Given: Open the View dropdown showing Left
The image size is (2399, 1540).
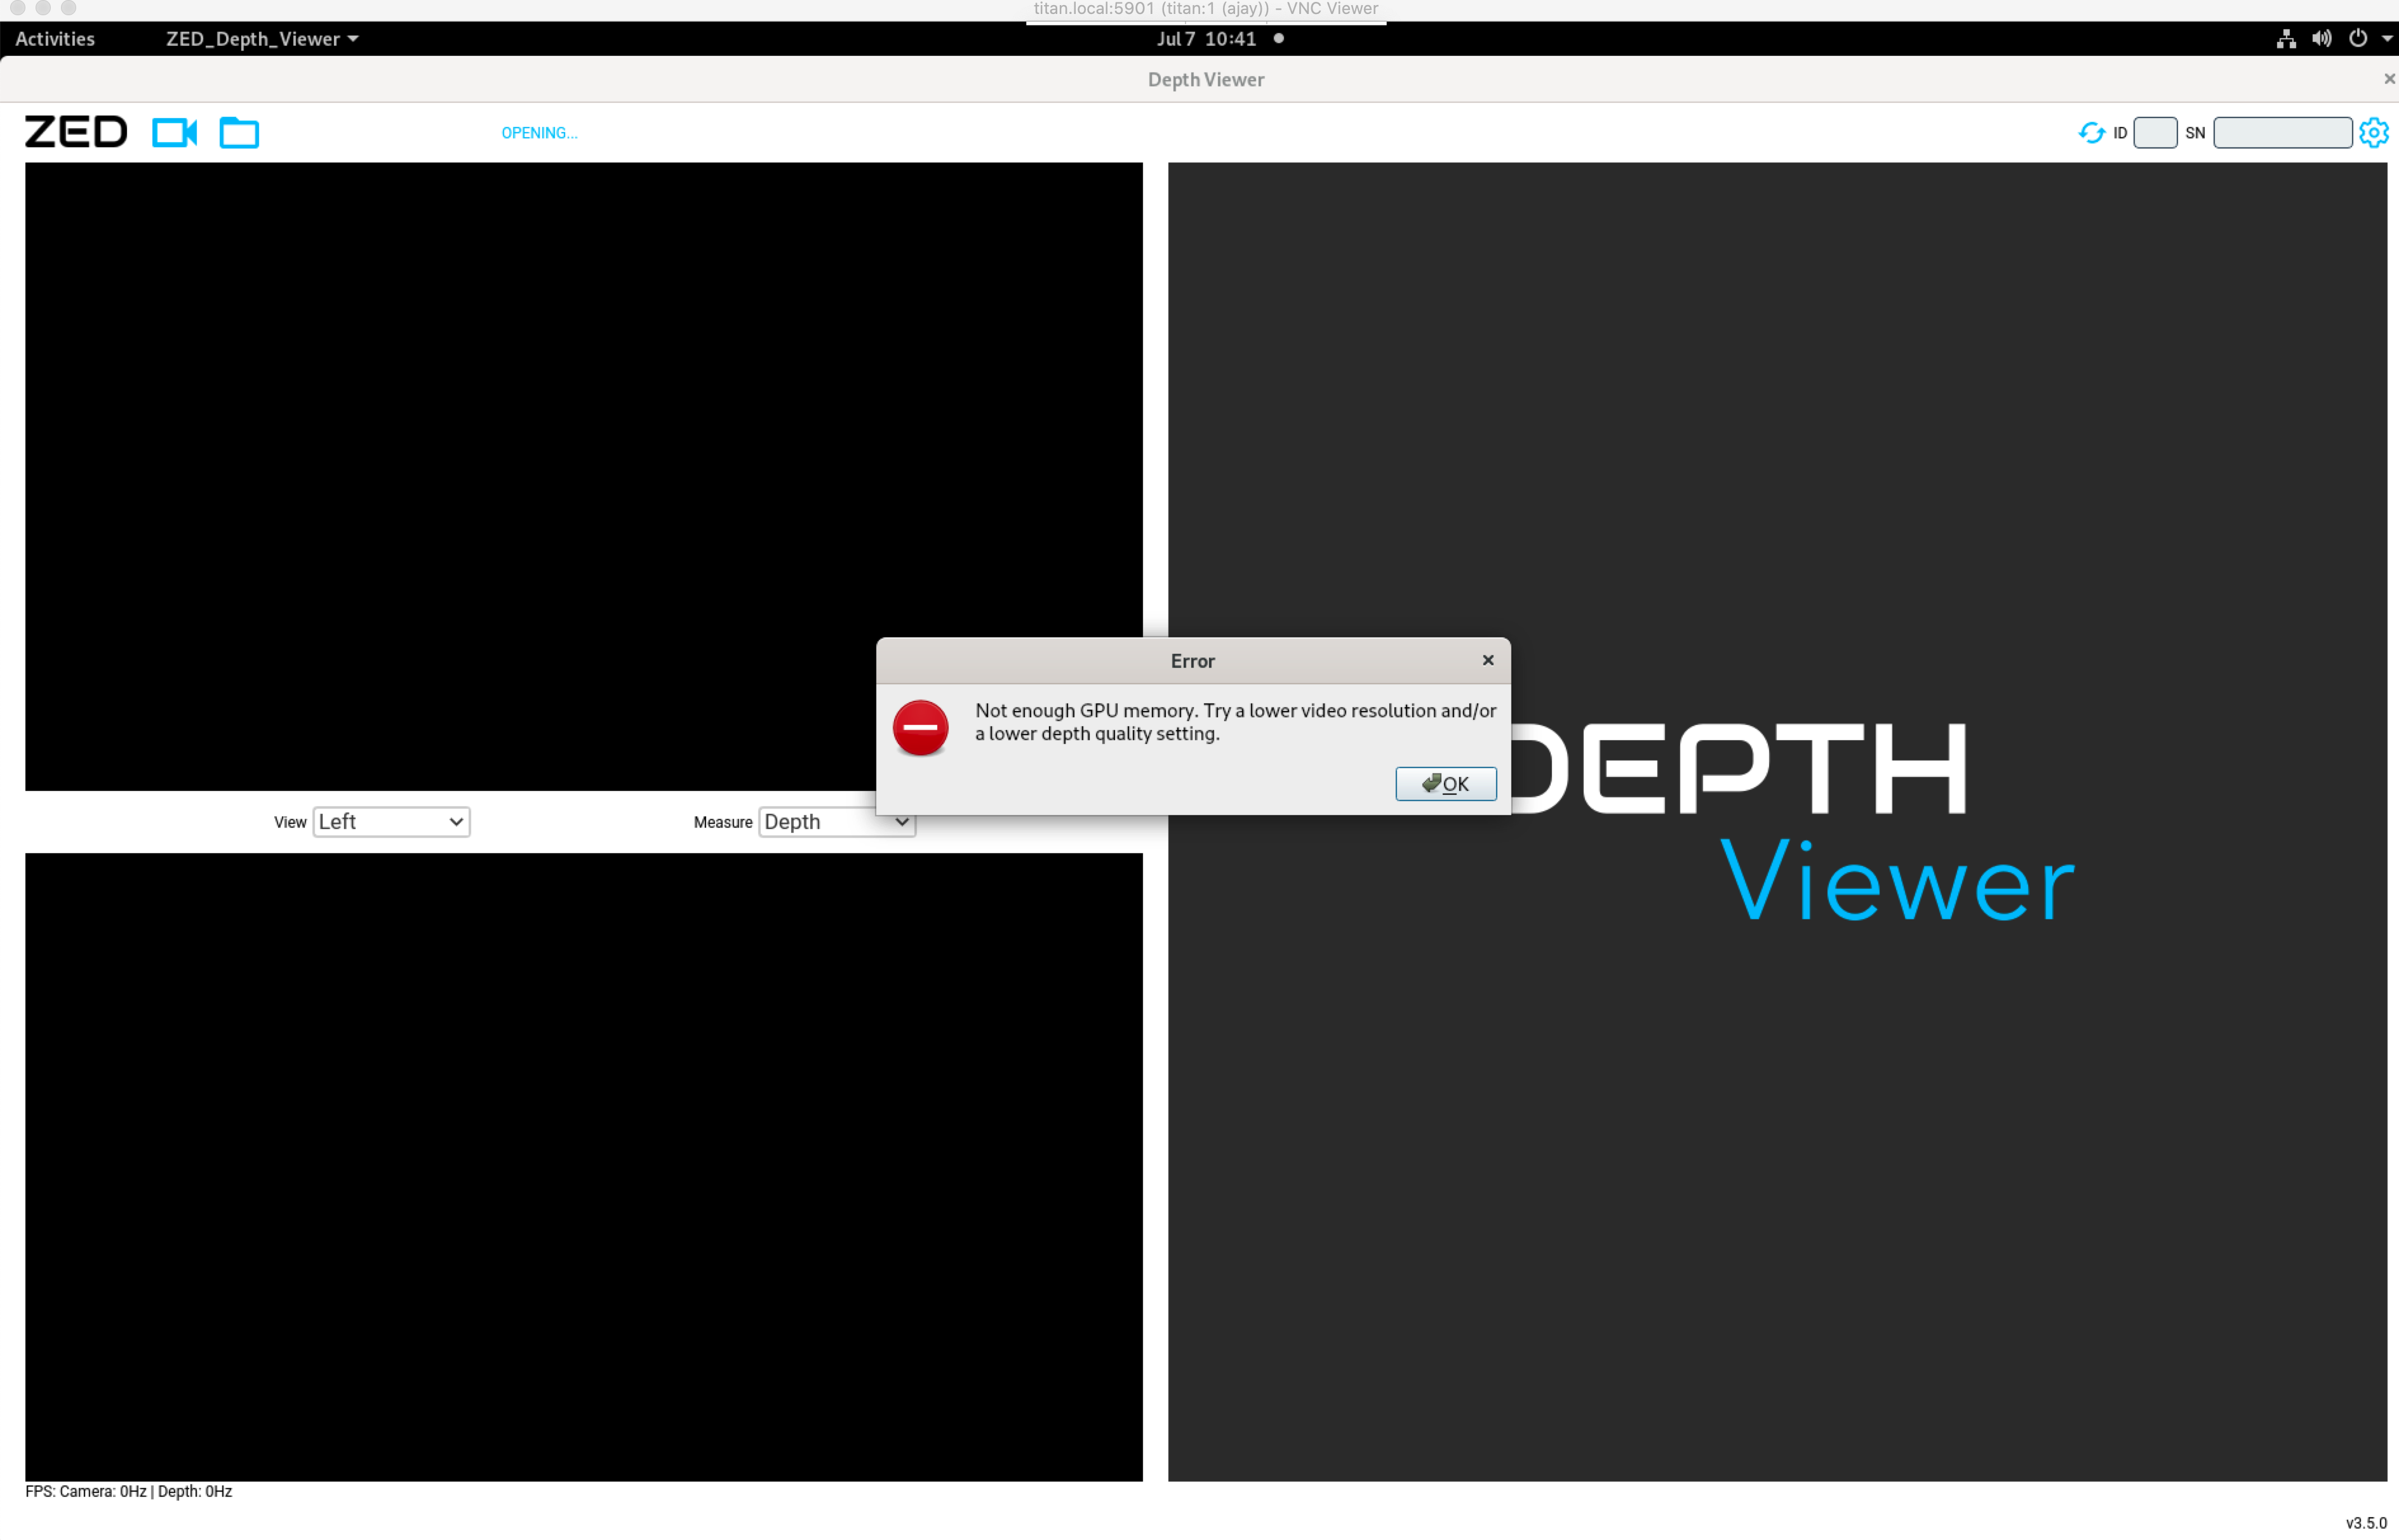Looking at the screenshot, I should tap(390, 821).
